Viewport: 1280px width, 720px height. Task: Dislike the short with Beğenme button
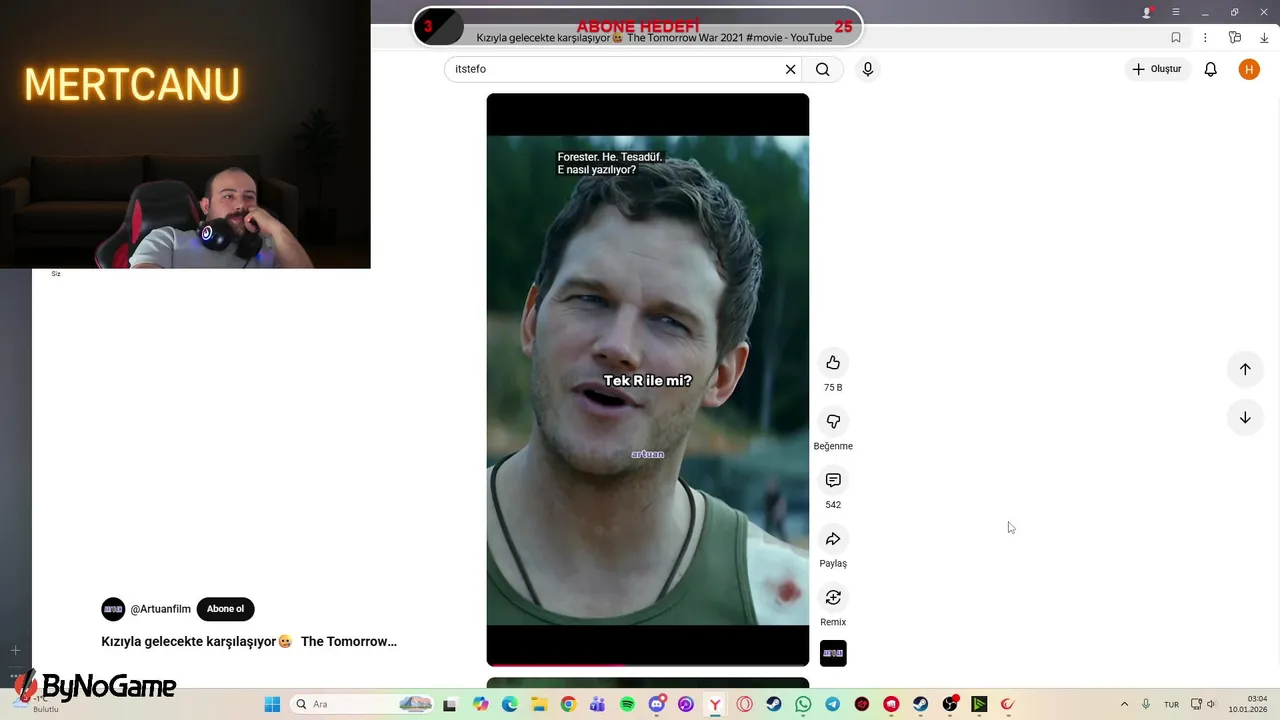(x=833, y=422)
